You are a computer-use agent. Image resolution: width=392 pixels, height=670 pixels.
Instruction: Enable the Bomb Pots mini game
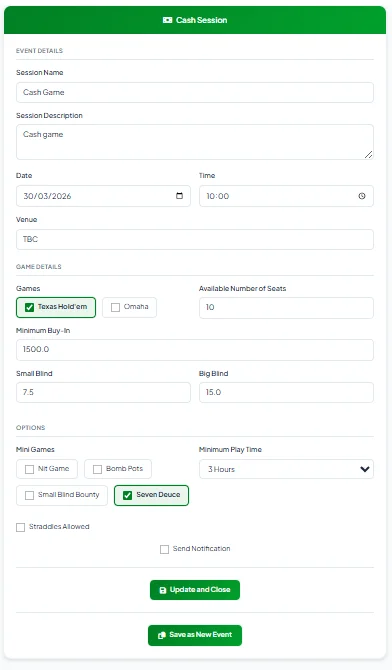pos(97,469)
